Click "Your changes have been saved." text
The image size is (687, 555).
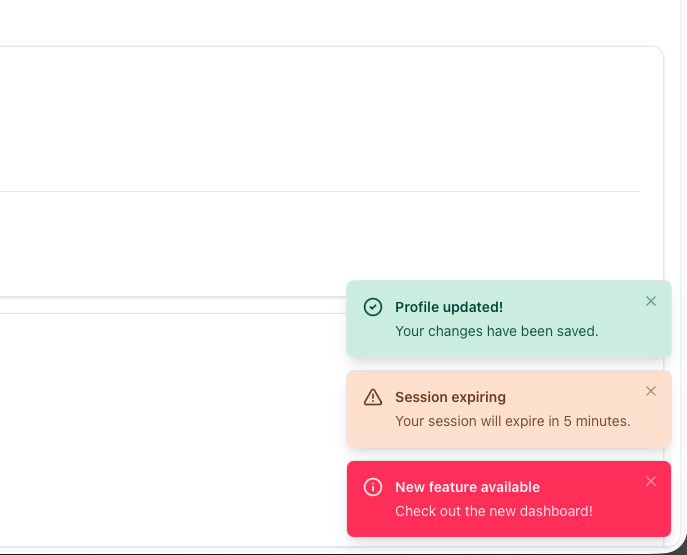coord(496,331)
